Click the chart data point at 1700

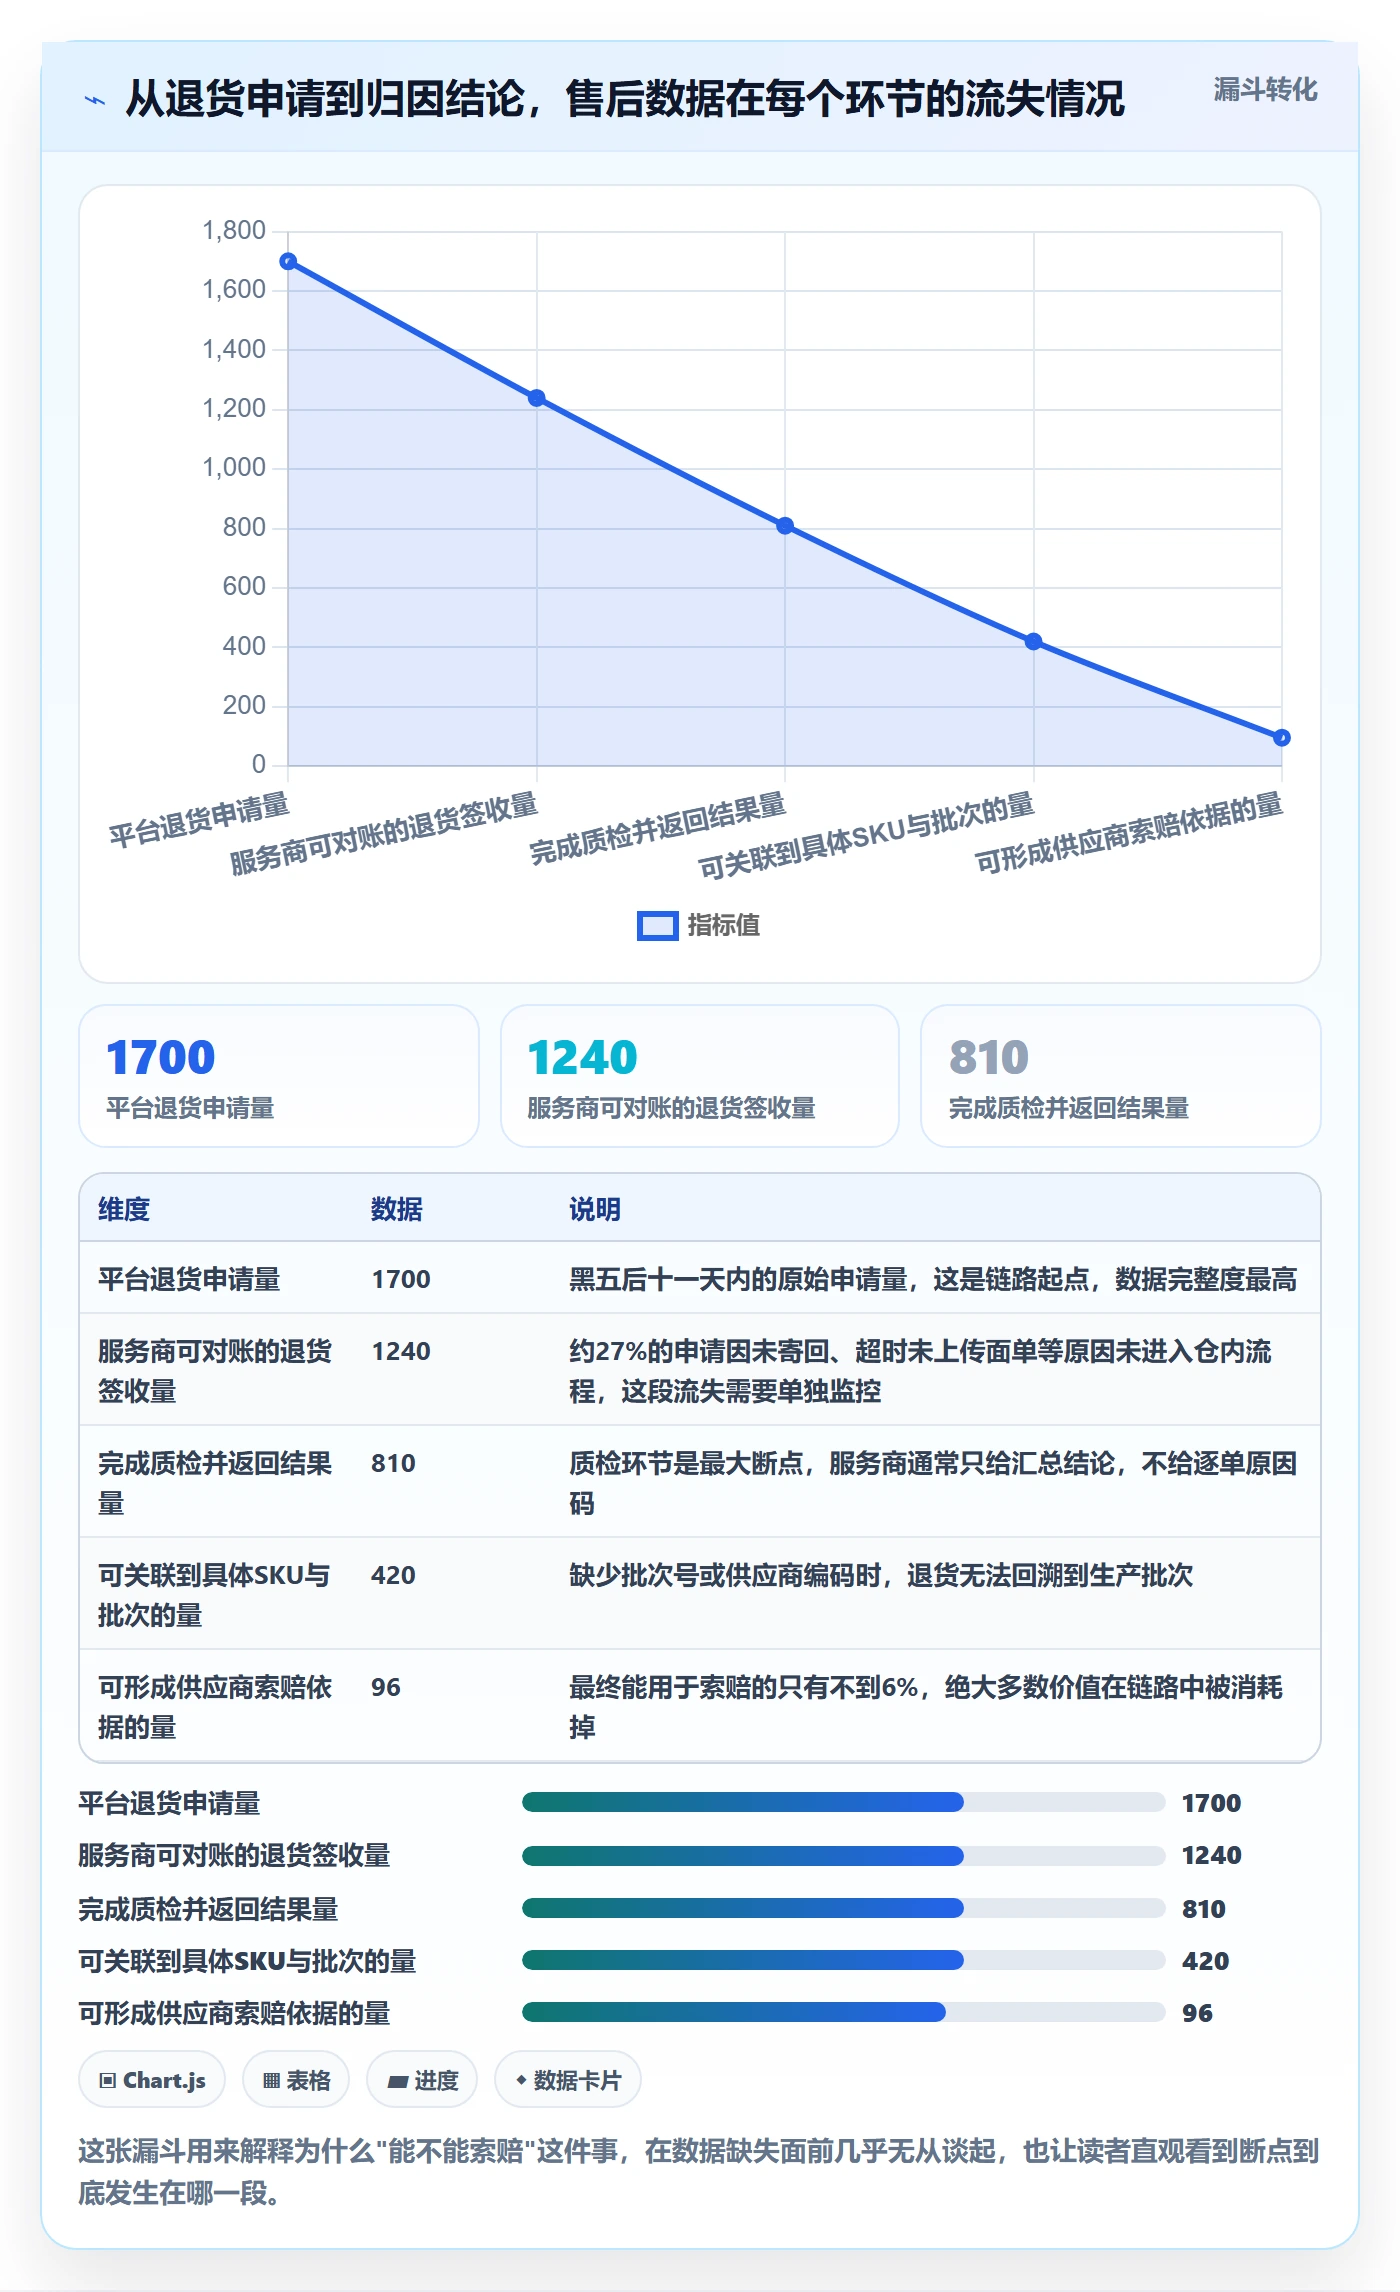[288, 262]
